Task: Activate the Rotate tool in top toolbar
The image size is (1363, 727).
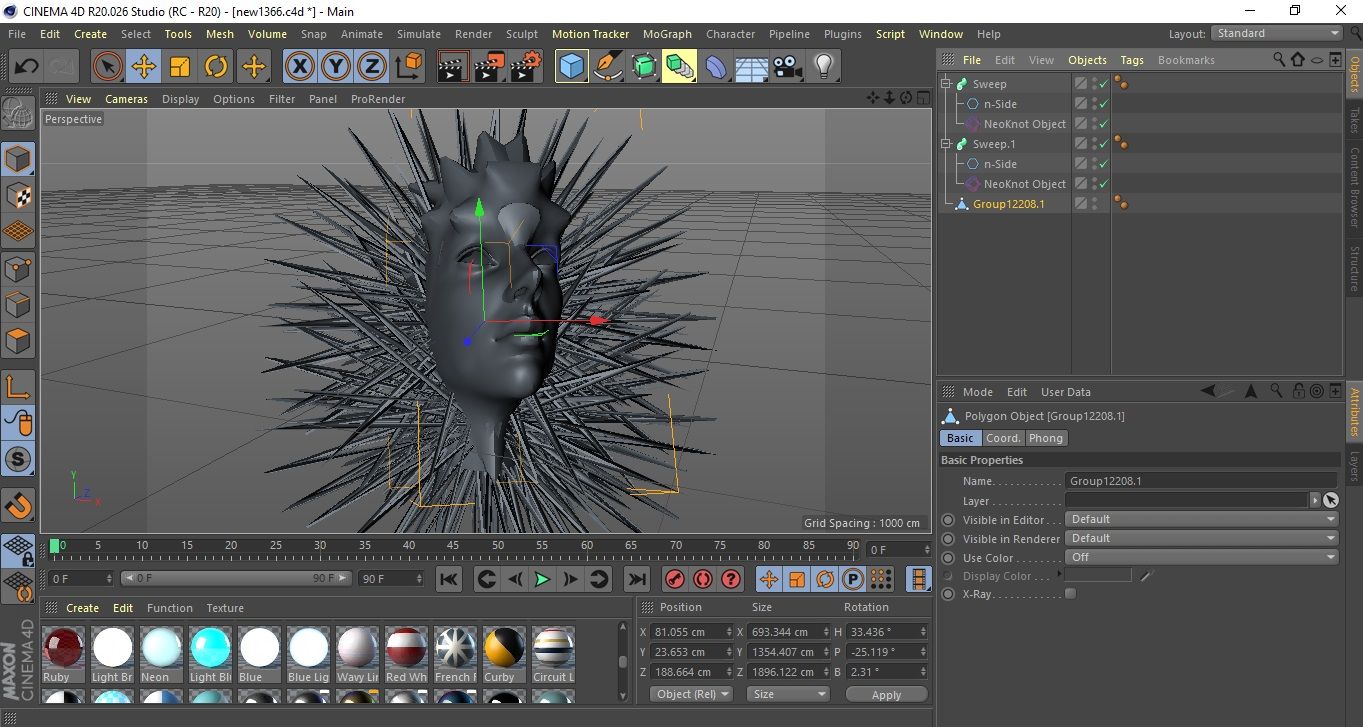Action: pos(216,67)
